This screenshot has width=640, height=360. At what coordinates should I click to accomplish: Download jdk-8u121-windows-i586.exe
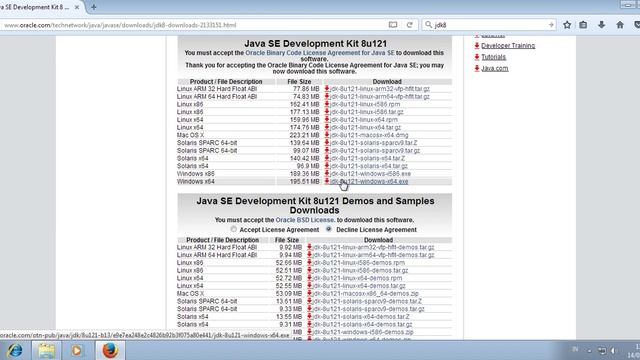[370, 174]
